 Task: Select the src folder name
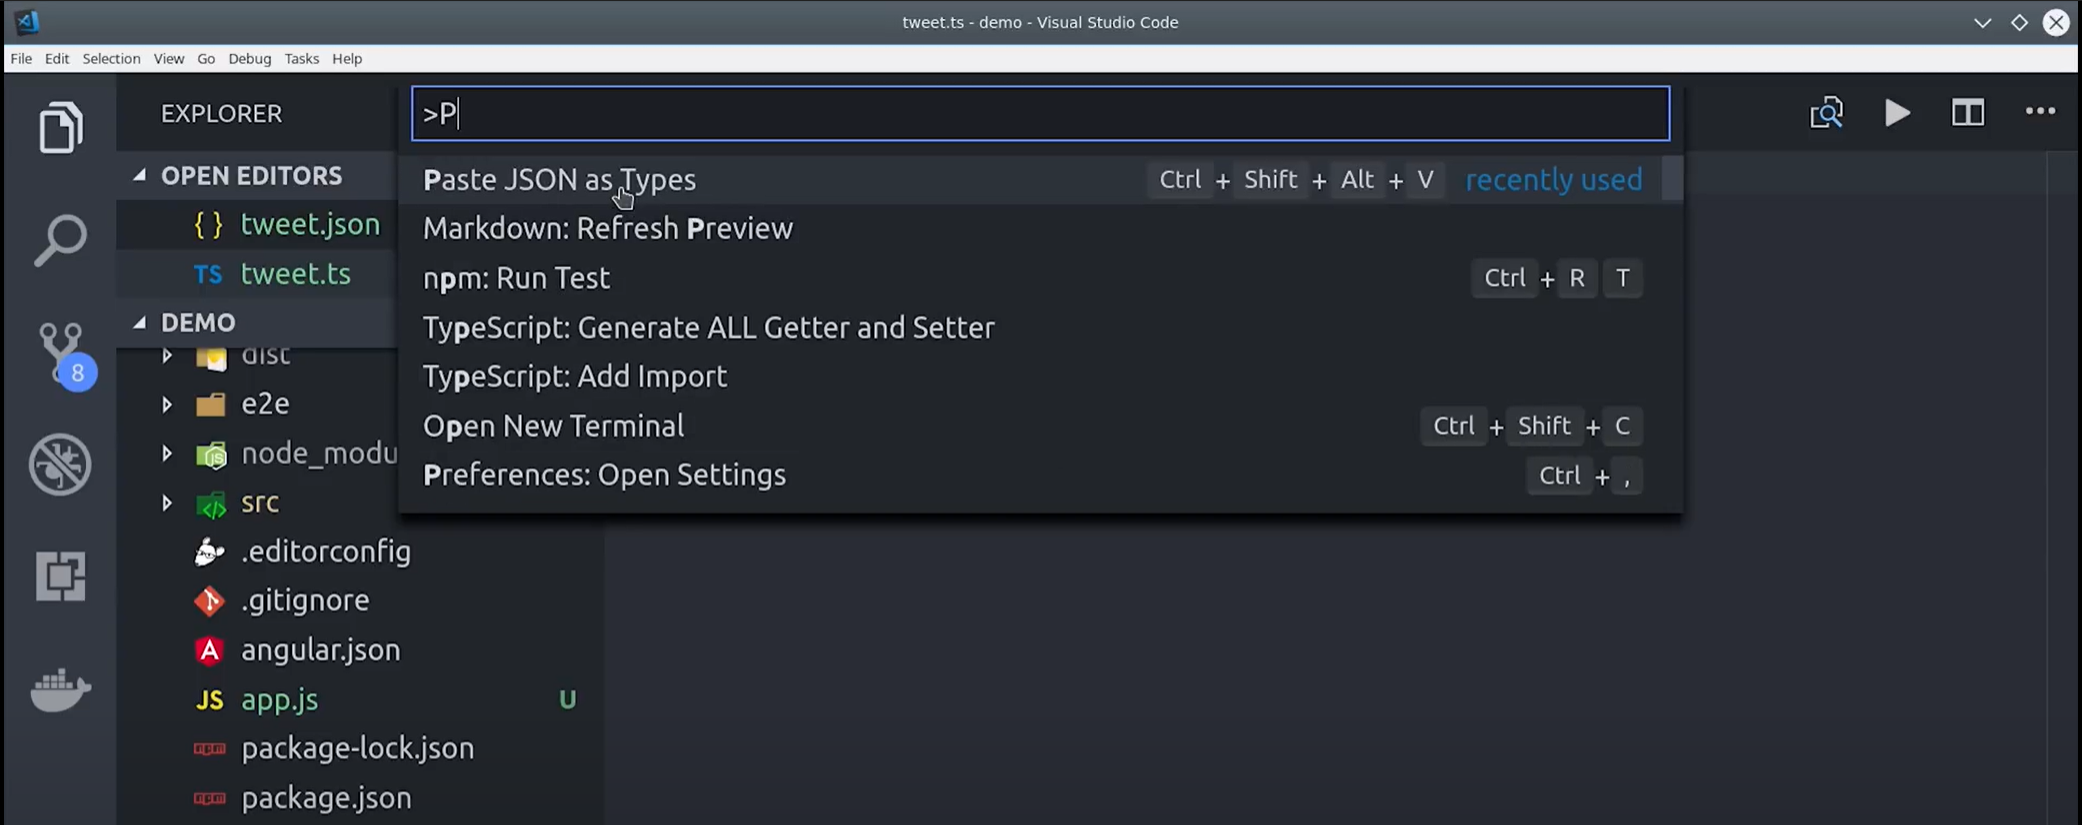point(260,503)
